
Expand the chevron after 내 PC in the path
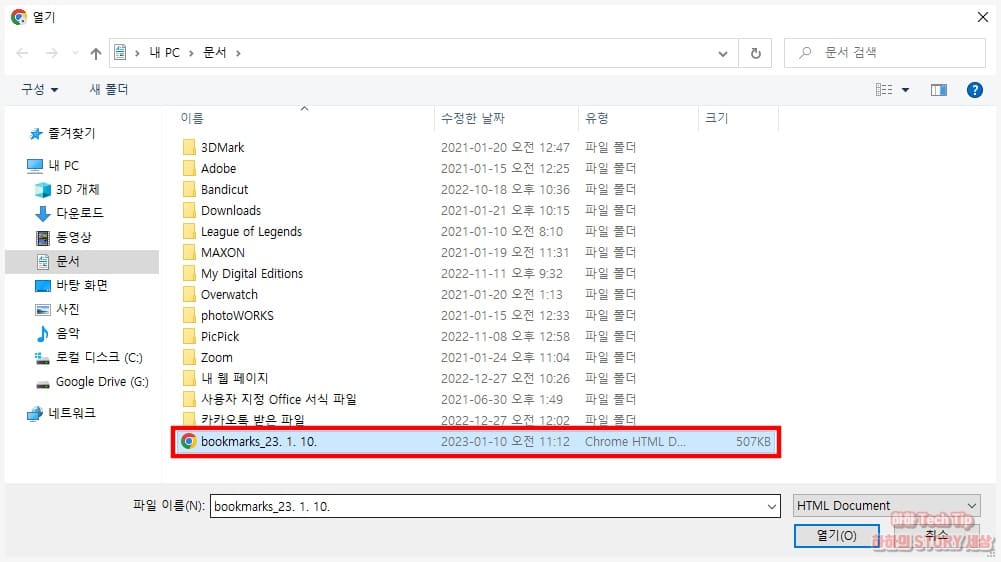[191, 54]
